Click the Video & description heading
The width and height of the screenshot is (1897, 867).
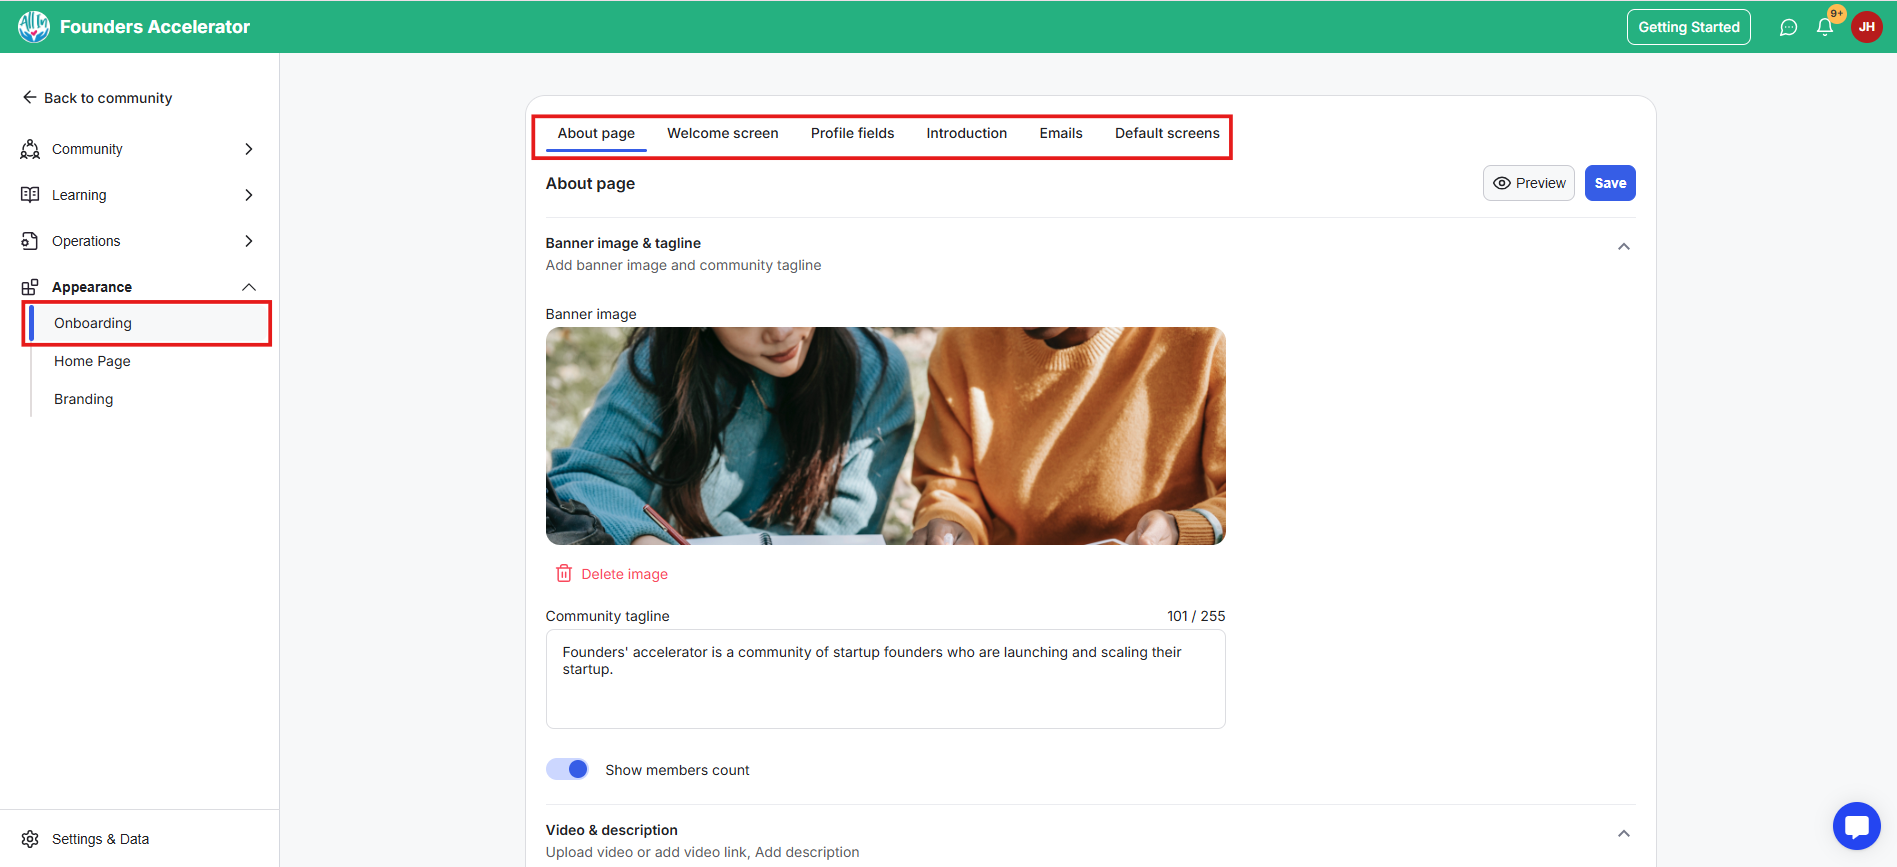612,830
